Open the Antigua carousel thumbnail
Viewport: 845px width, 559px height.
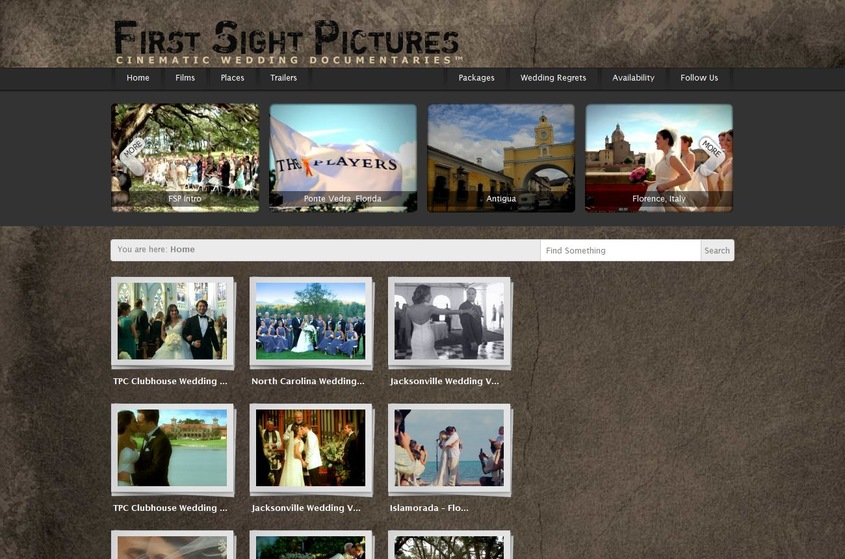click(501, 157)
